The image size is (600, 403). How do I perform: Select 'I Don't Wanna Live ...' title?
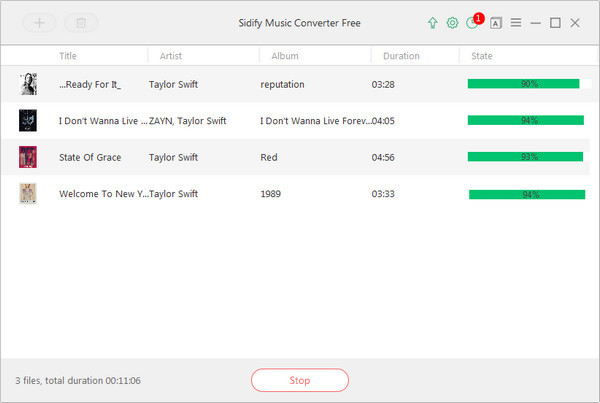click(103, 121)
